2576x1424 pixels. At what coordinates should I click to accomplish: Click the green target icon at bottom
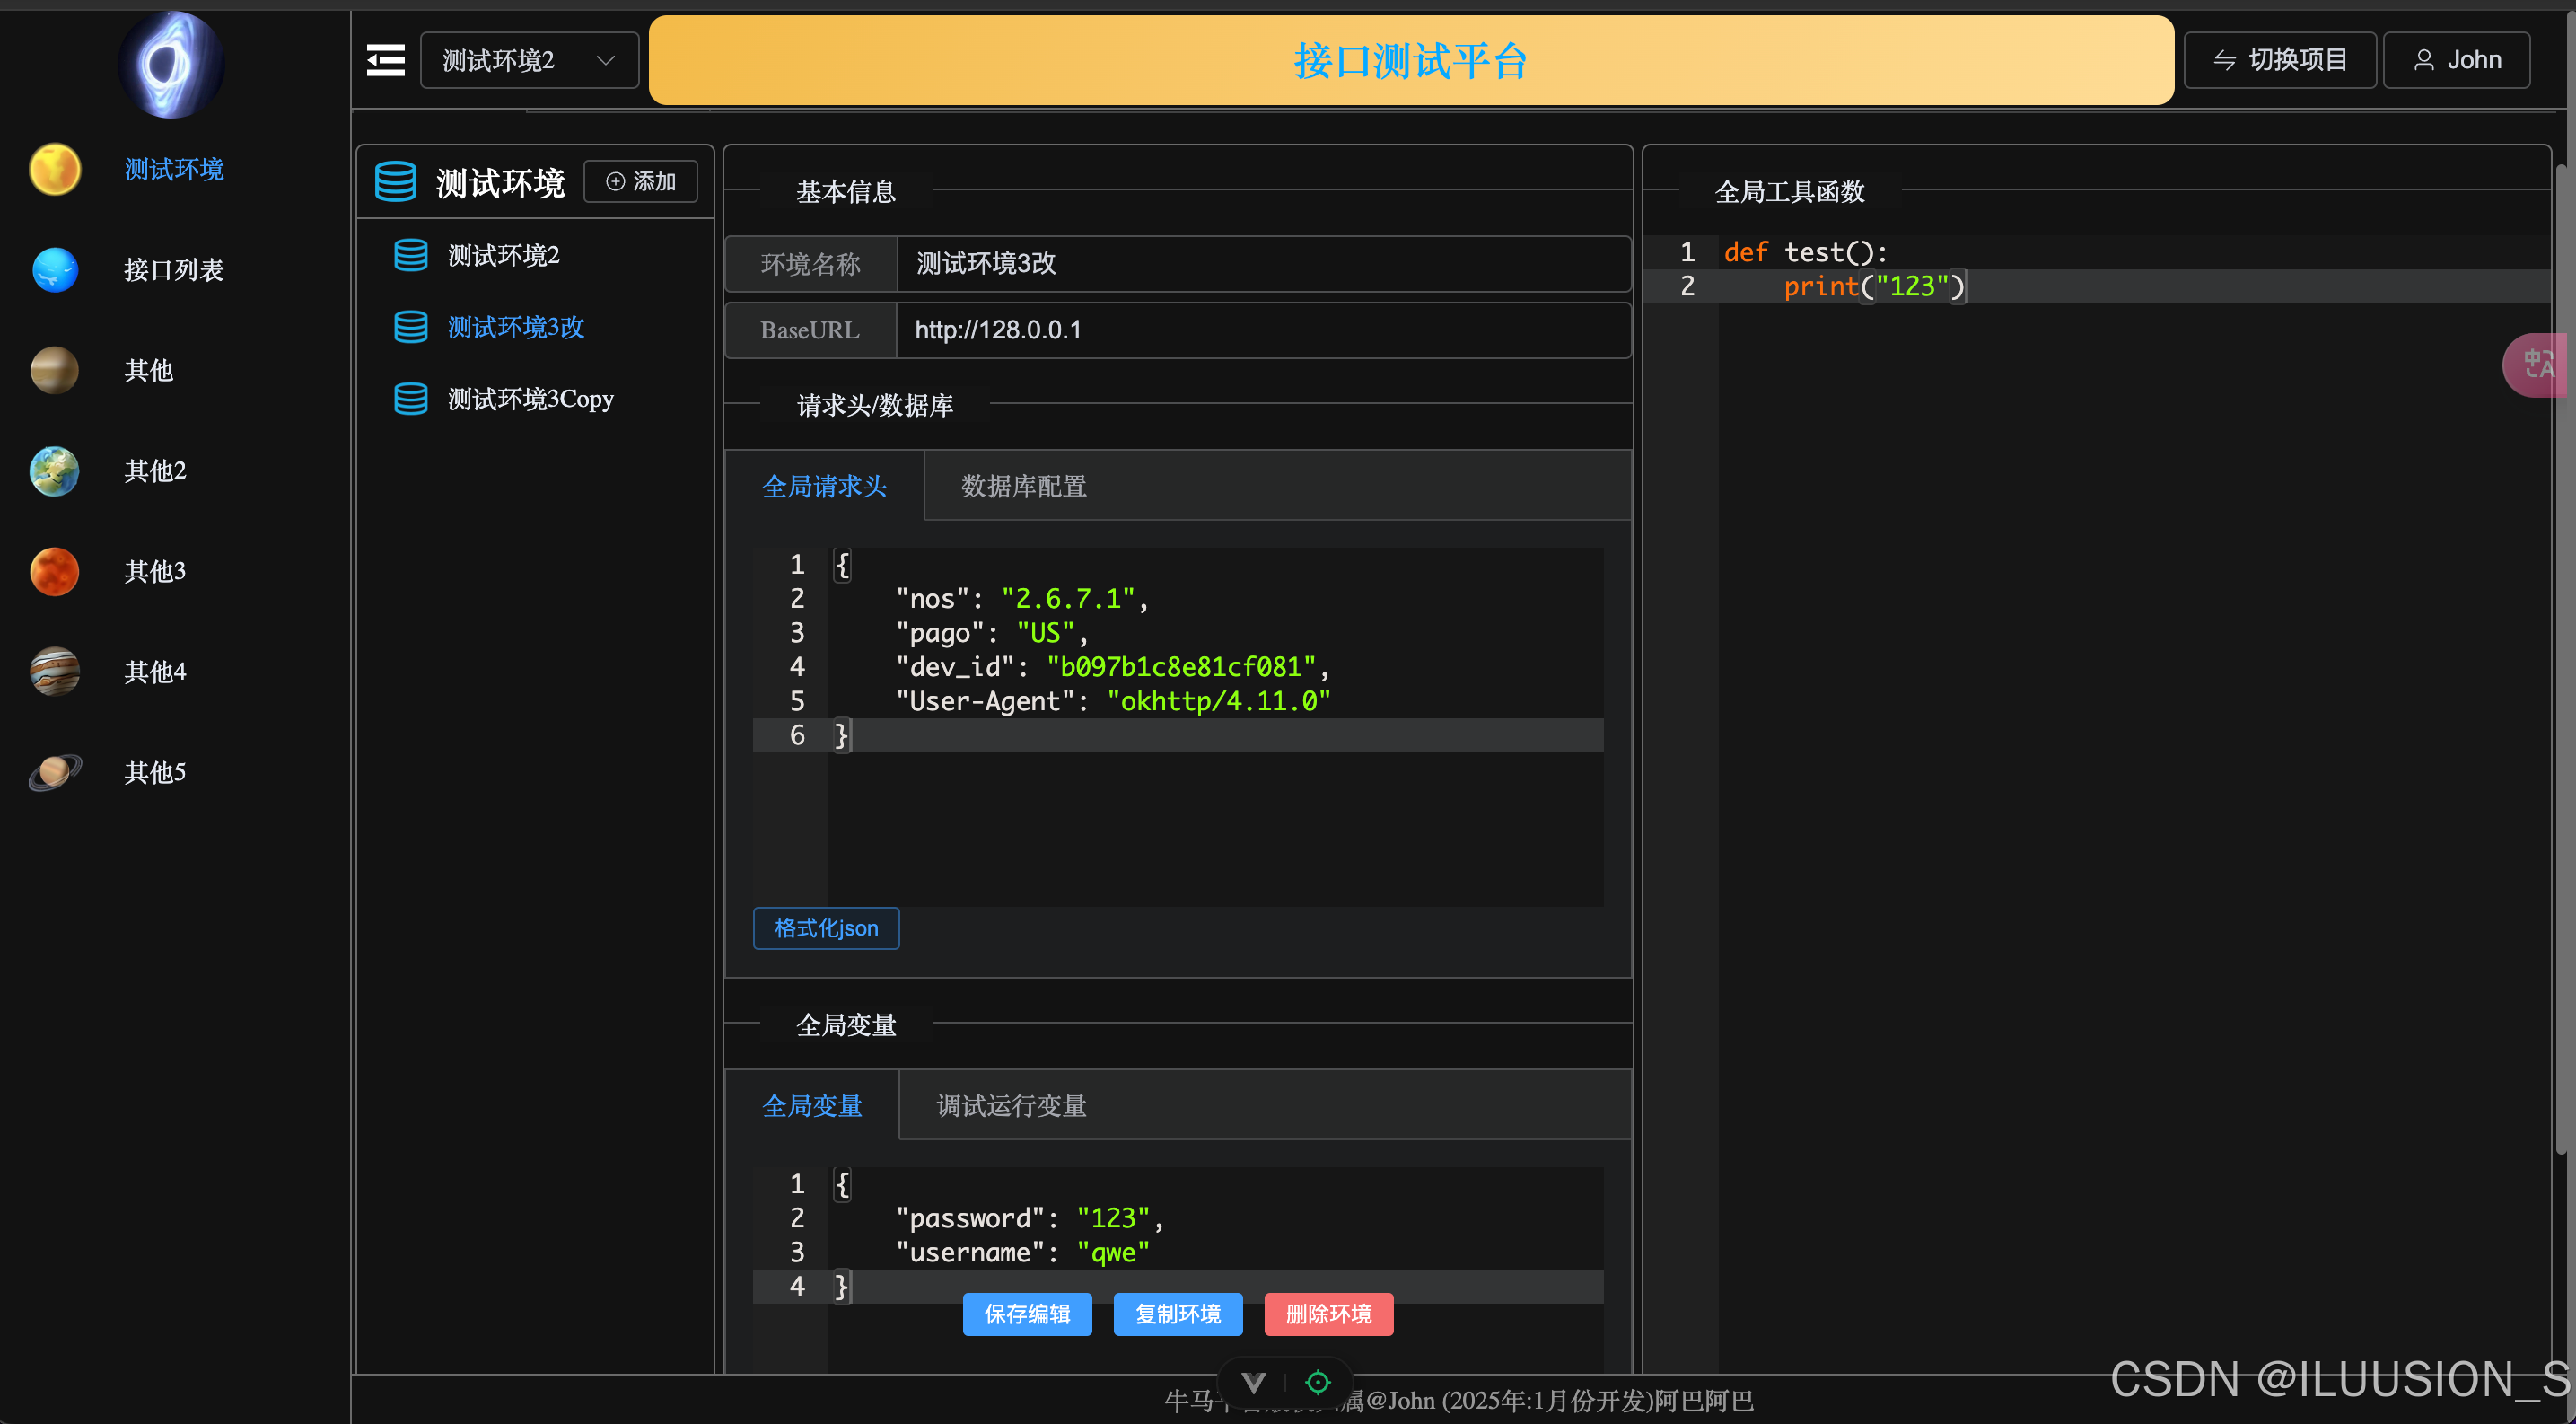coord(1318,1382)
